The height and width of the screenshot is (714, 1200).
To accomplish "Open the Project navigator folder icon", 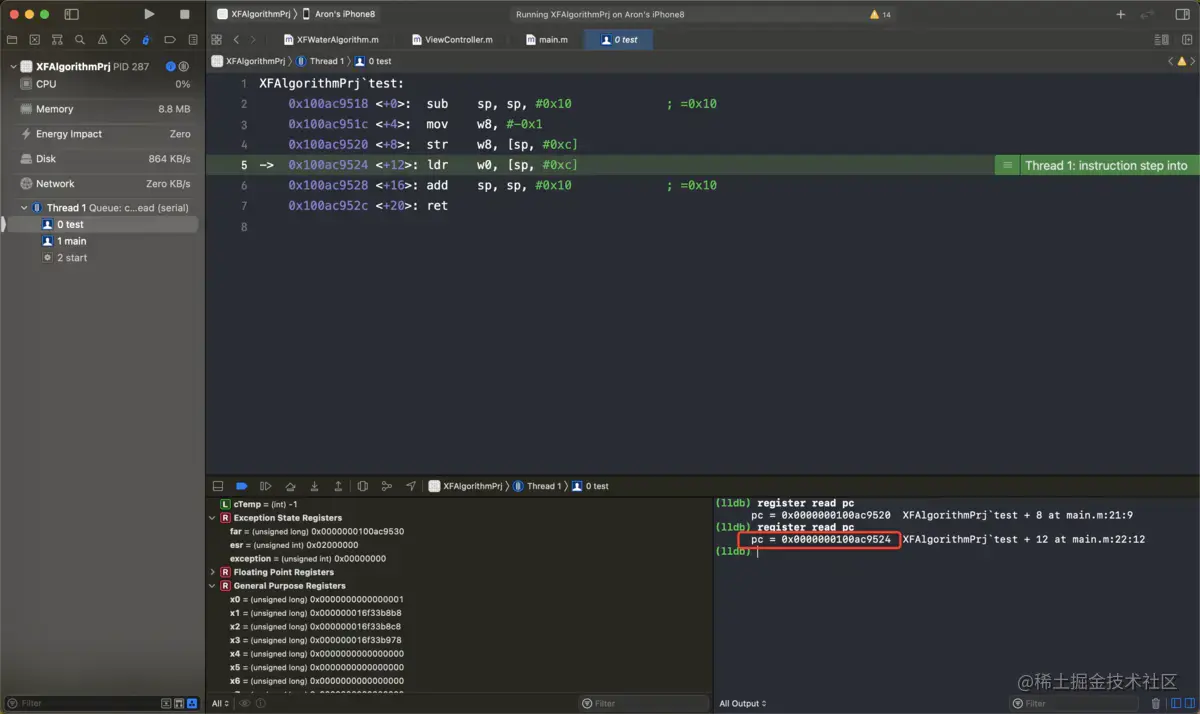I will point(12,40).
